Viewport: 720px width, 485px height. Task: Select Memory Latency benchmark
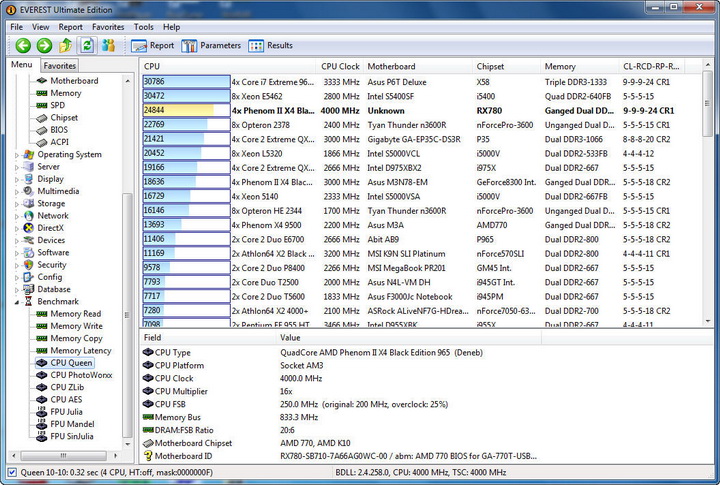click(81, 351)
